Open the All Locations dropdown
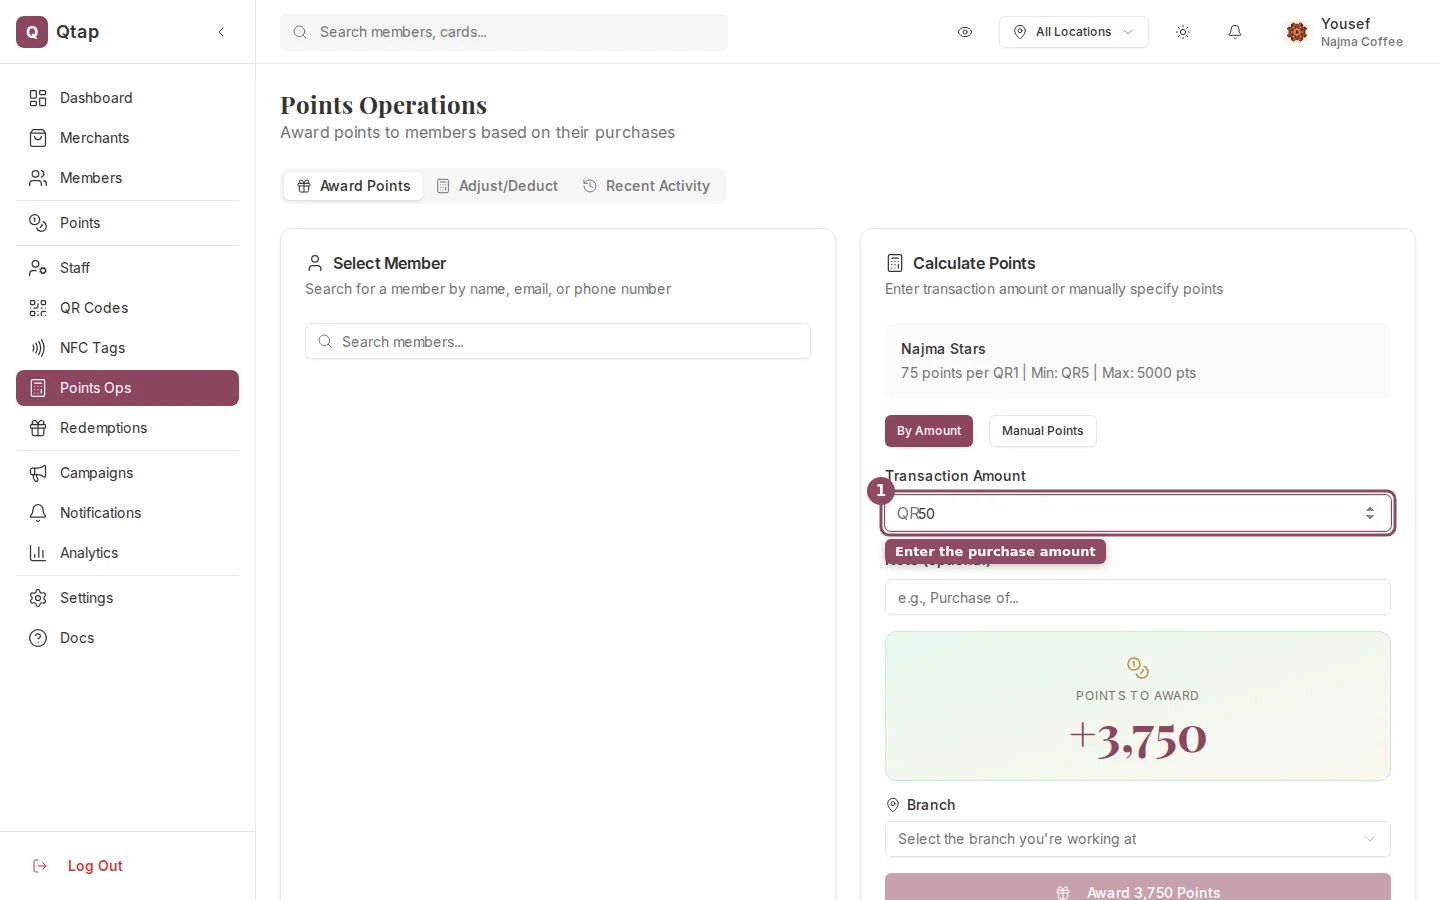 pos(1073,32)
